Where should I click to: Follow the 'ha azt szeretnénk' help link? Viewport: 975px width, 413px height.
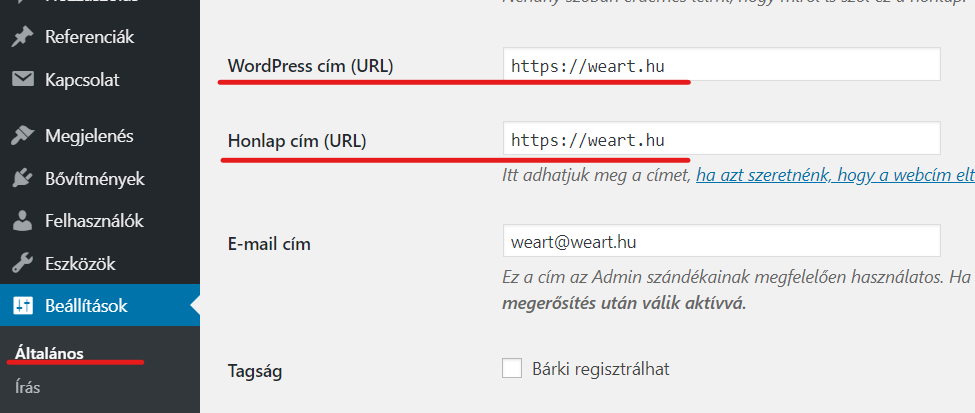(x=835, y=176)
